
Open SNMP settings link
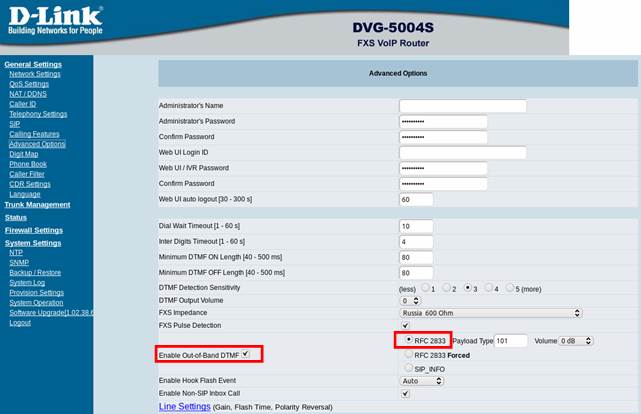19,262
